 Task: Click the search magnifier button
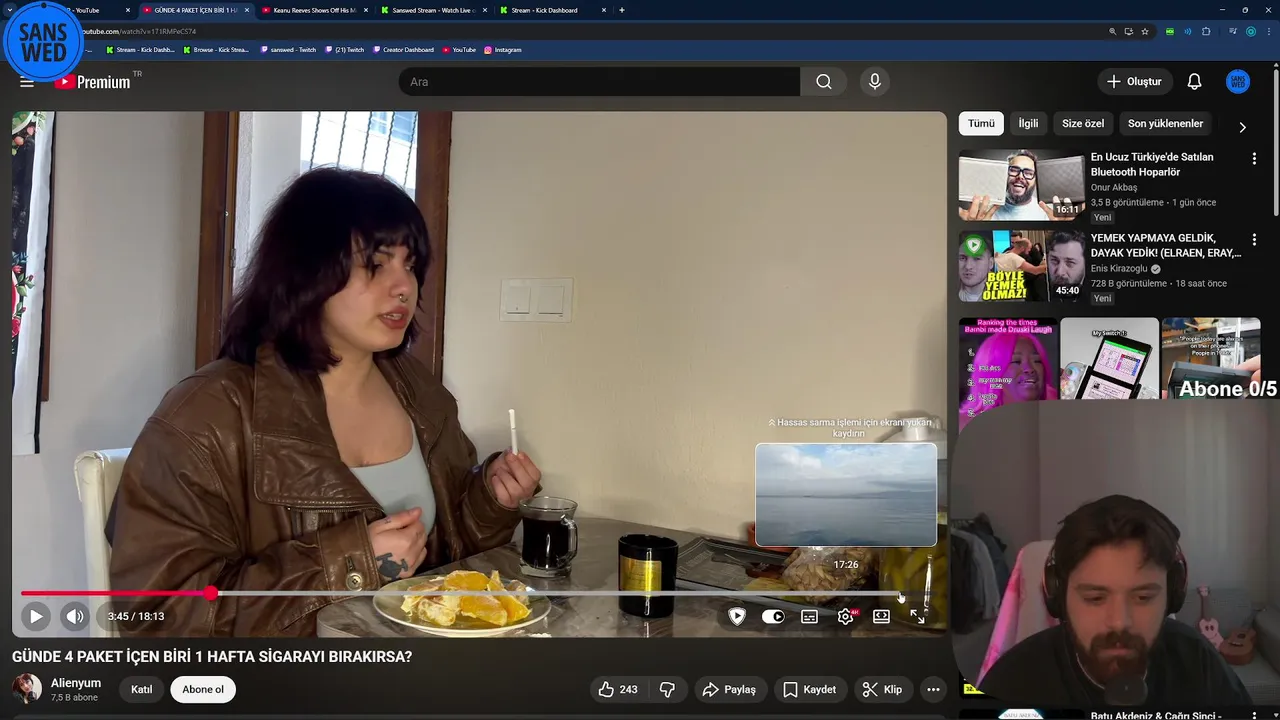[823, 82]
